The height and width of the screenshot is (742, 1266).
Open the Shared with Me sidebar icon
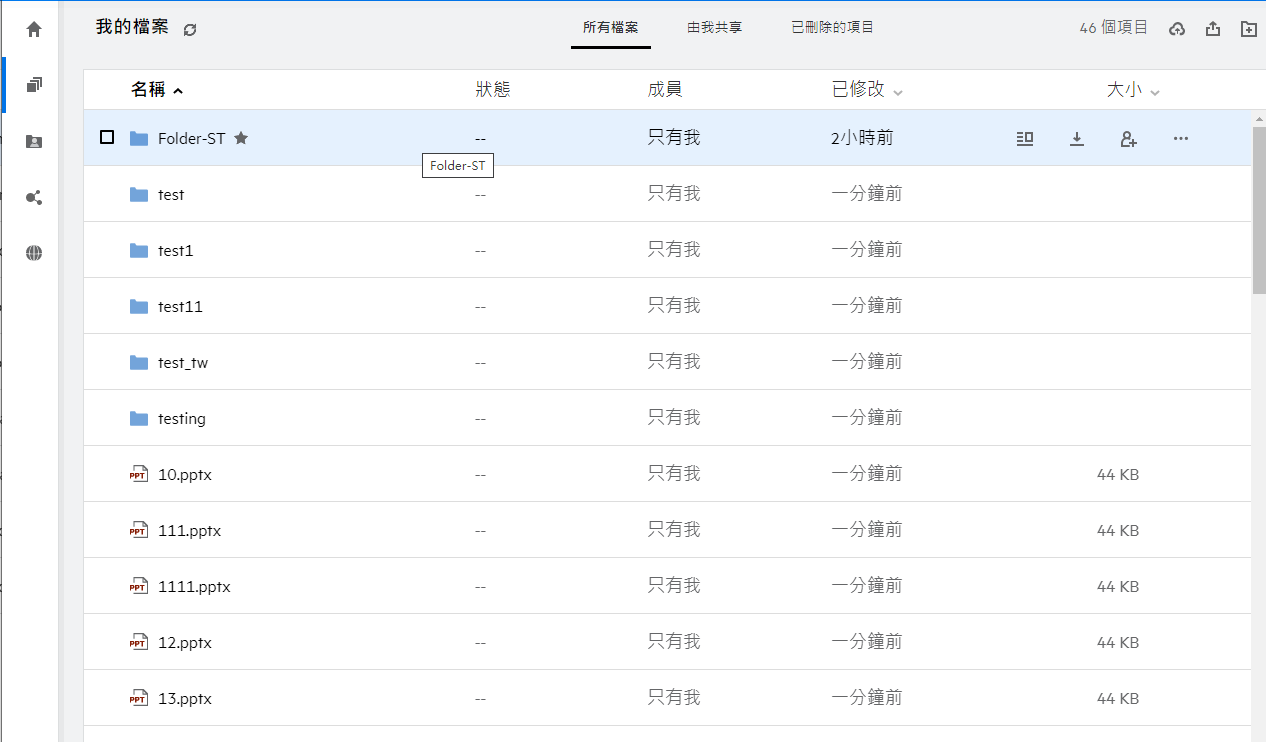34,141
